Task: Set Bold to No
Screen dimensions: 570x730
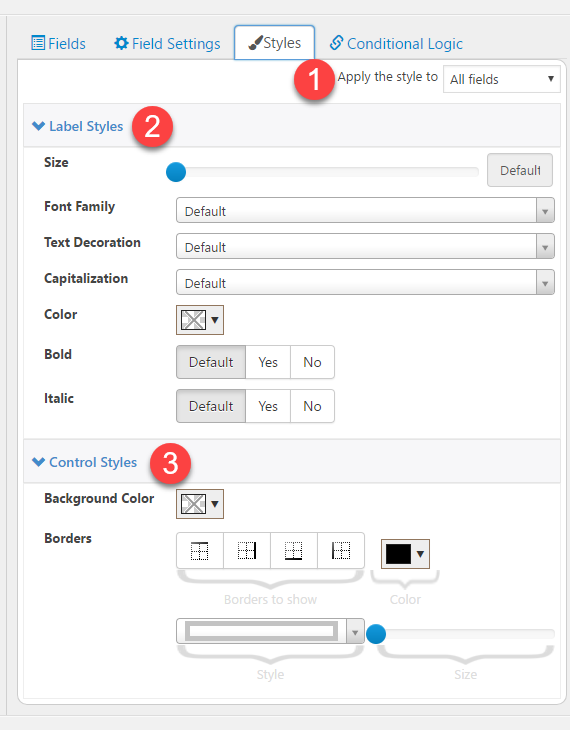Action: coord(312,362)
